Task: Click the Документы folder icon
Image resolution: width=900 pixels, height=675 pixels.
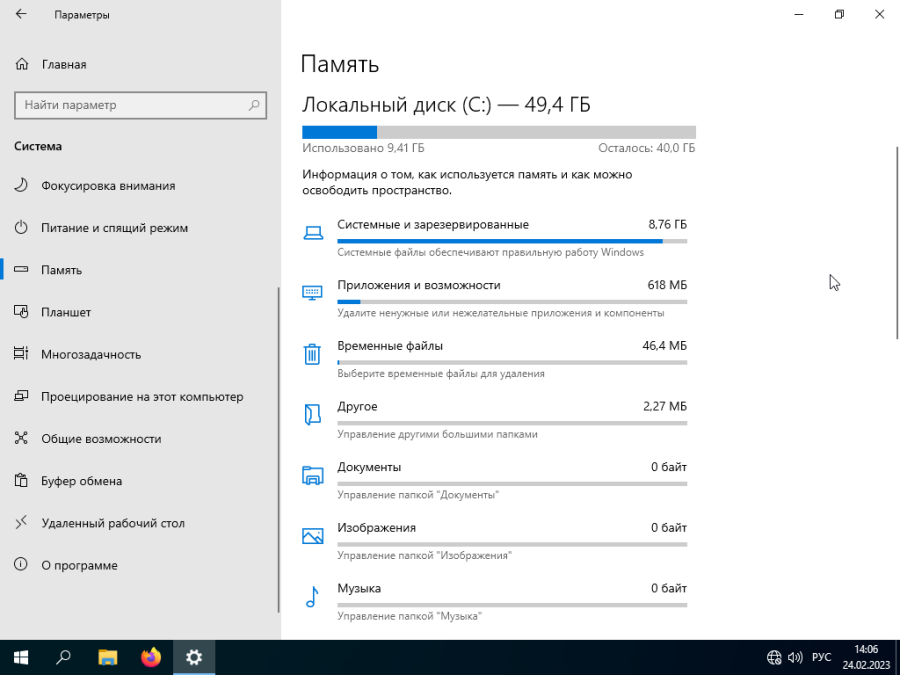Action: click(x=313, y=475)
